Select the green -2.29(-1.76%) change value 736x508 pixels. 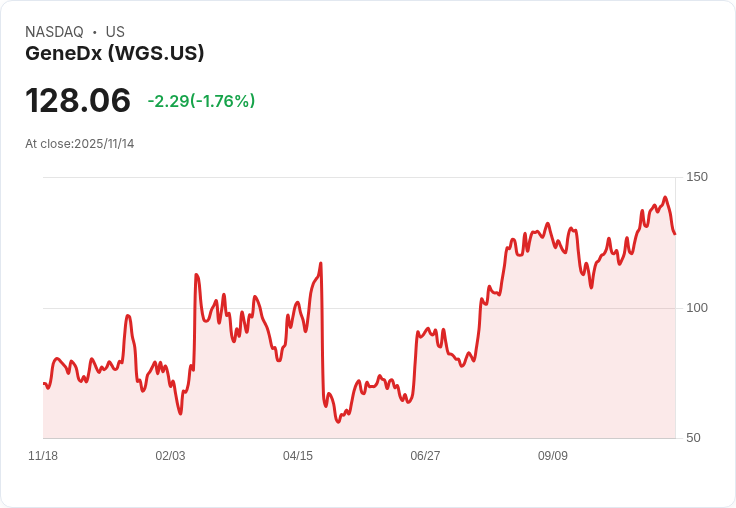(x=201, y=101)
